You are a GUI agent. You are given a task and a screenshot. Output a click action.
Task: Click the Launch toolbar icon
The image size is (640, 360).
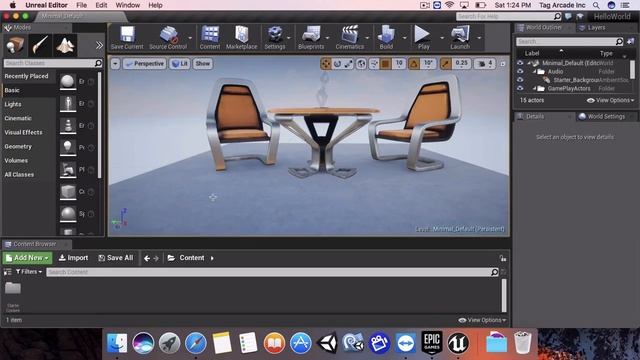[460, 38]
